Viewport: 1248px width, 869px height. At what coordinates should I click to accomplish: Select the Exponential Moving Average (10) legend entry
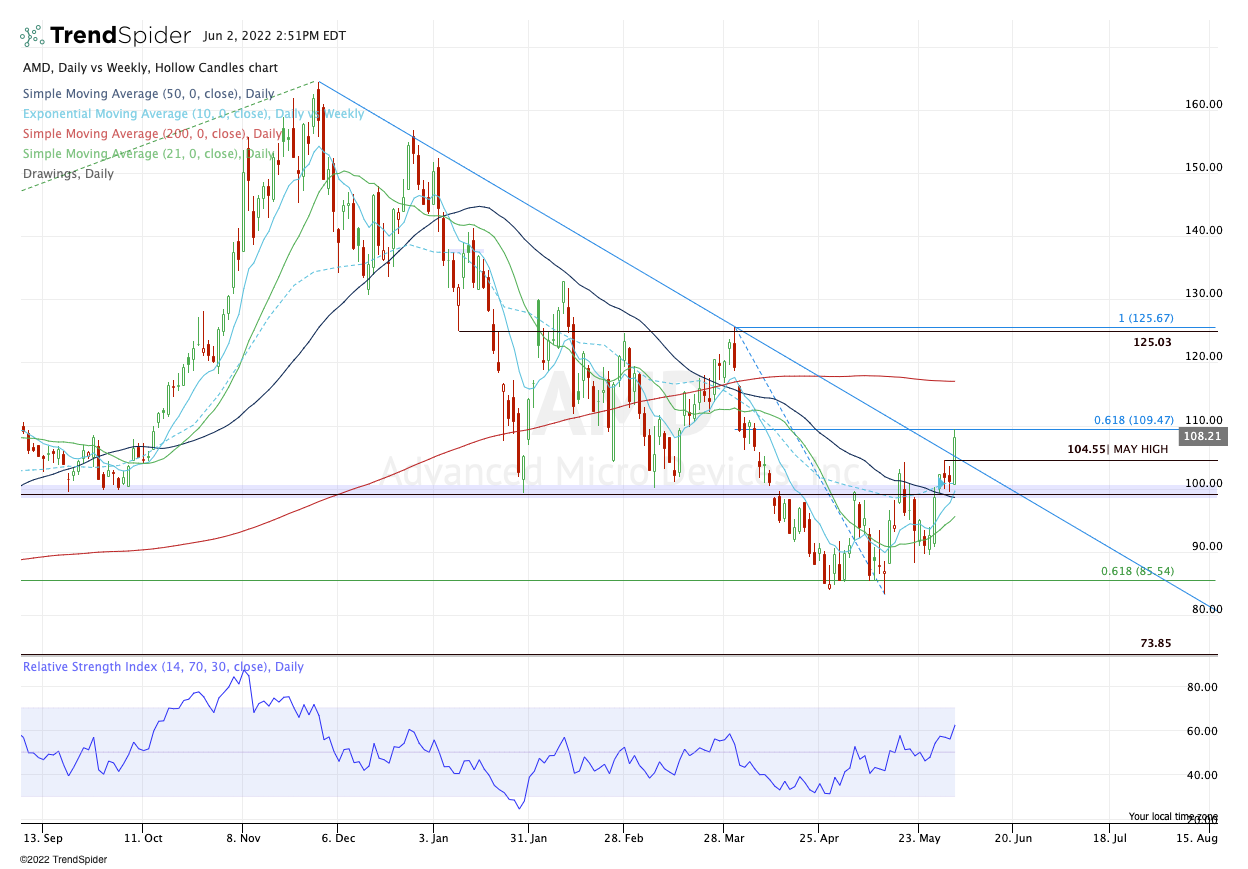pyautogui.click(x=193, y=113)
